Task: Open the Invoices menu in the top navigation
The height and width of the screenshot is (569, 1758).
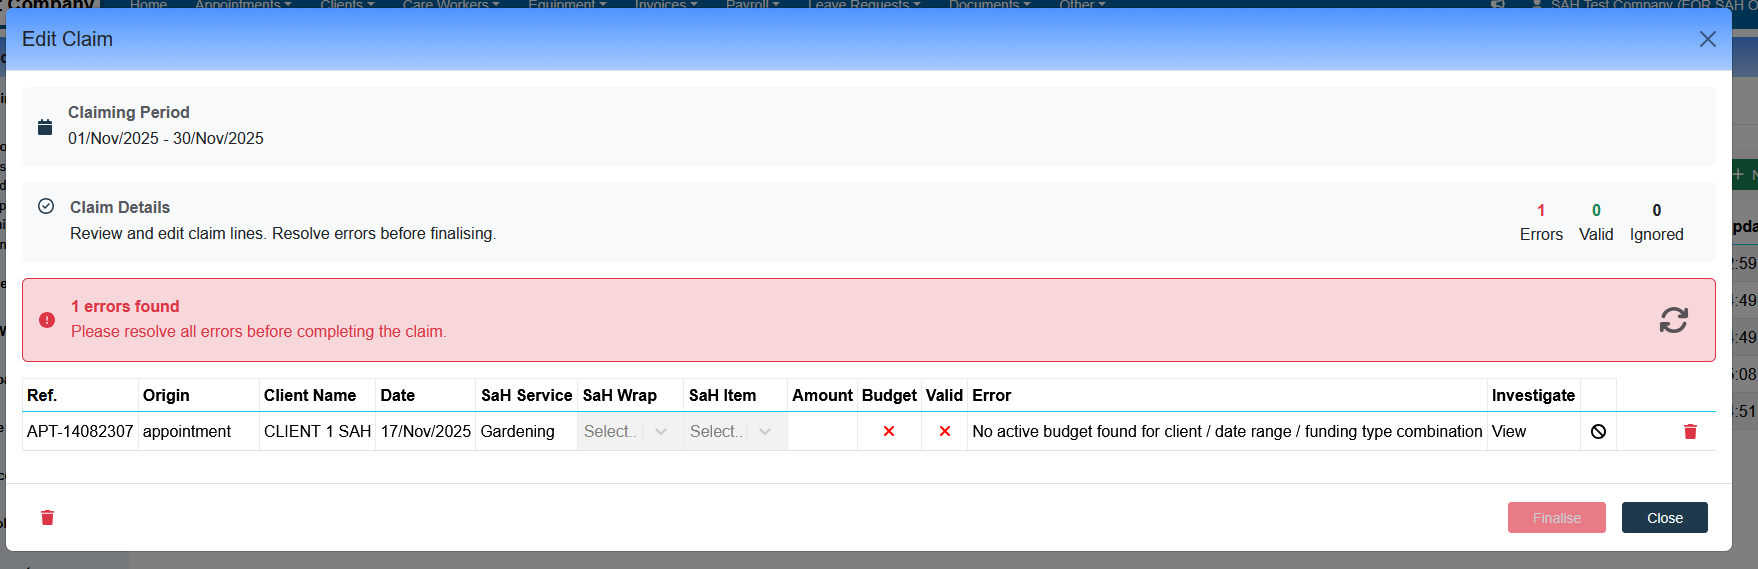Action: [x=666, y=5]
